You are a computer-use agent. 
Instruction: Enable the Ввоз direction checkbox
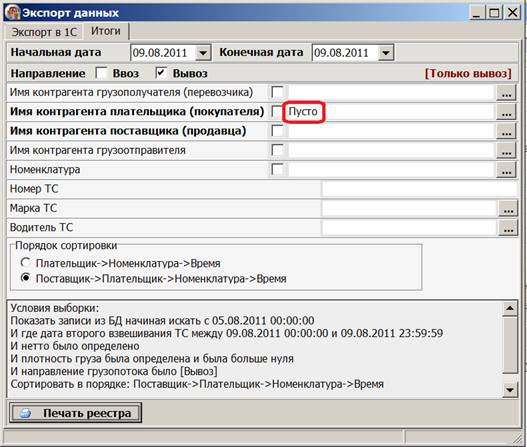point(101,73)
